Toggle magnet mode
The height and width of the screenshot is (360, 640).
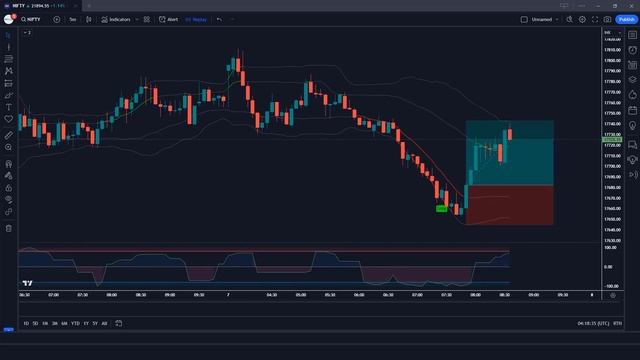tap(8, 164)
